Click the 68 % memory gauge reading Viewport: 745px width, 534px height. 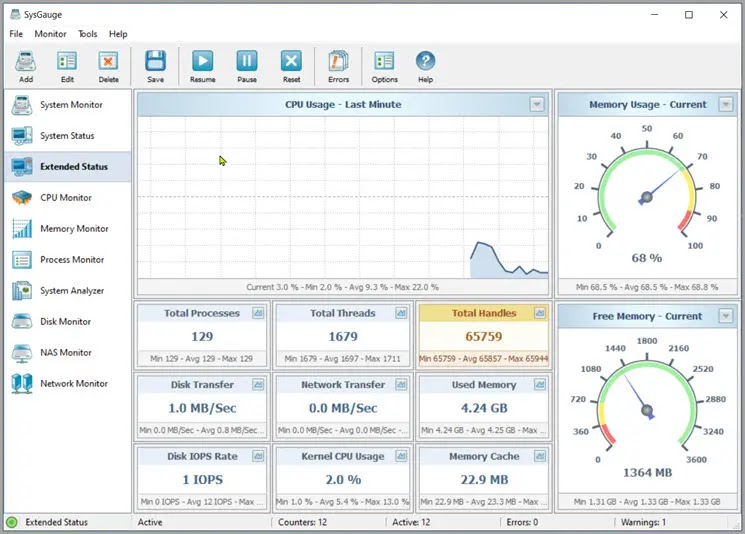click(x=647, y=258)
